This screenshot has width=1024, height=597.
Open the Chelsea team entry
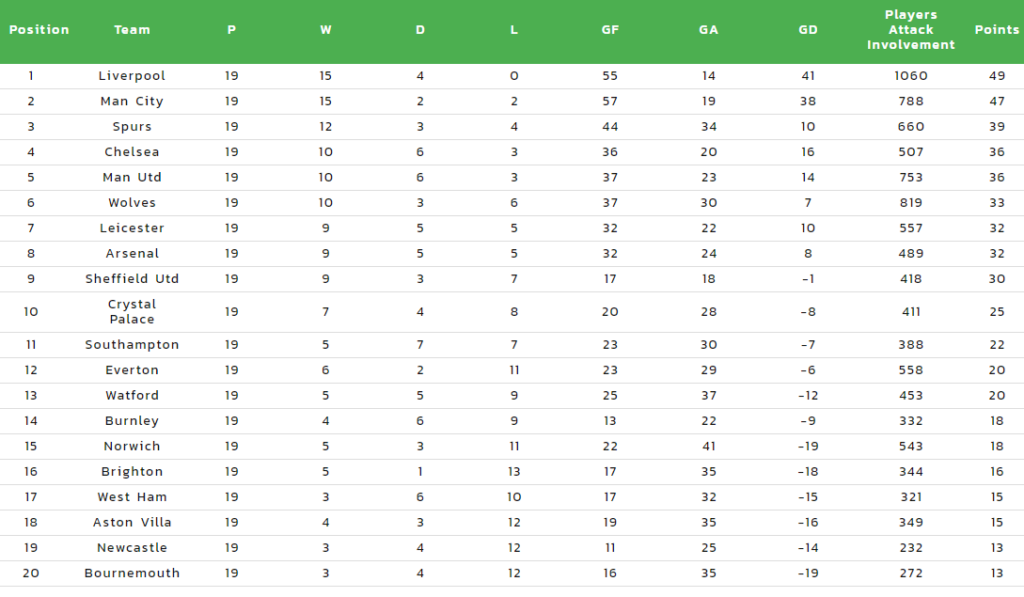(x=132, y=152)
